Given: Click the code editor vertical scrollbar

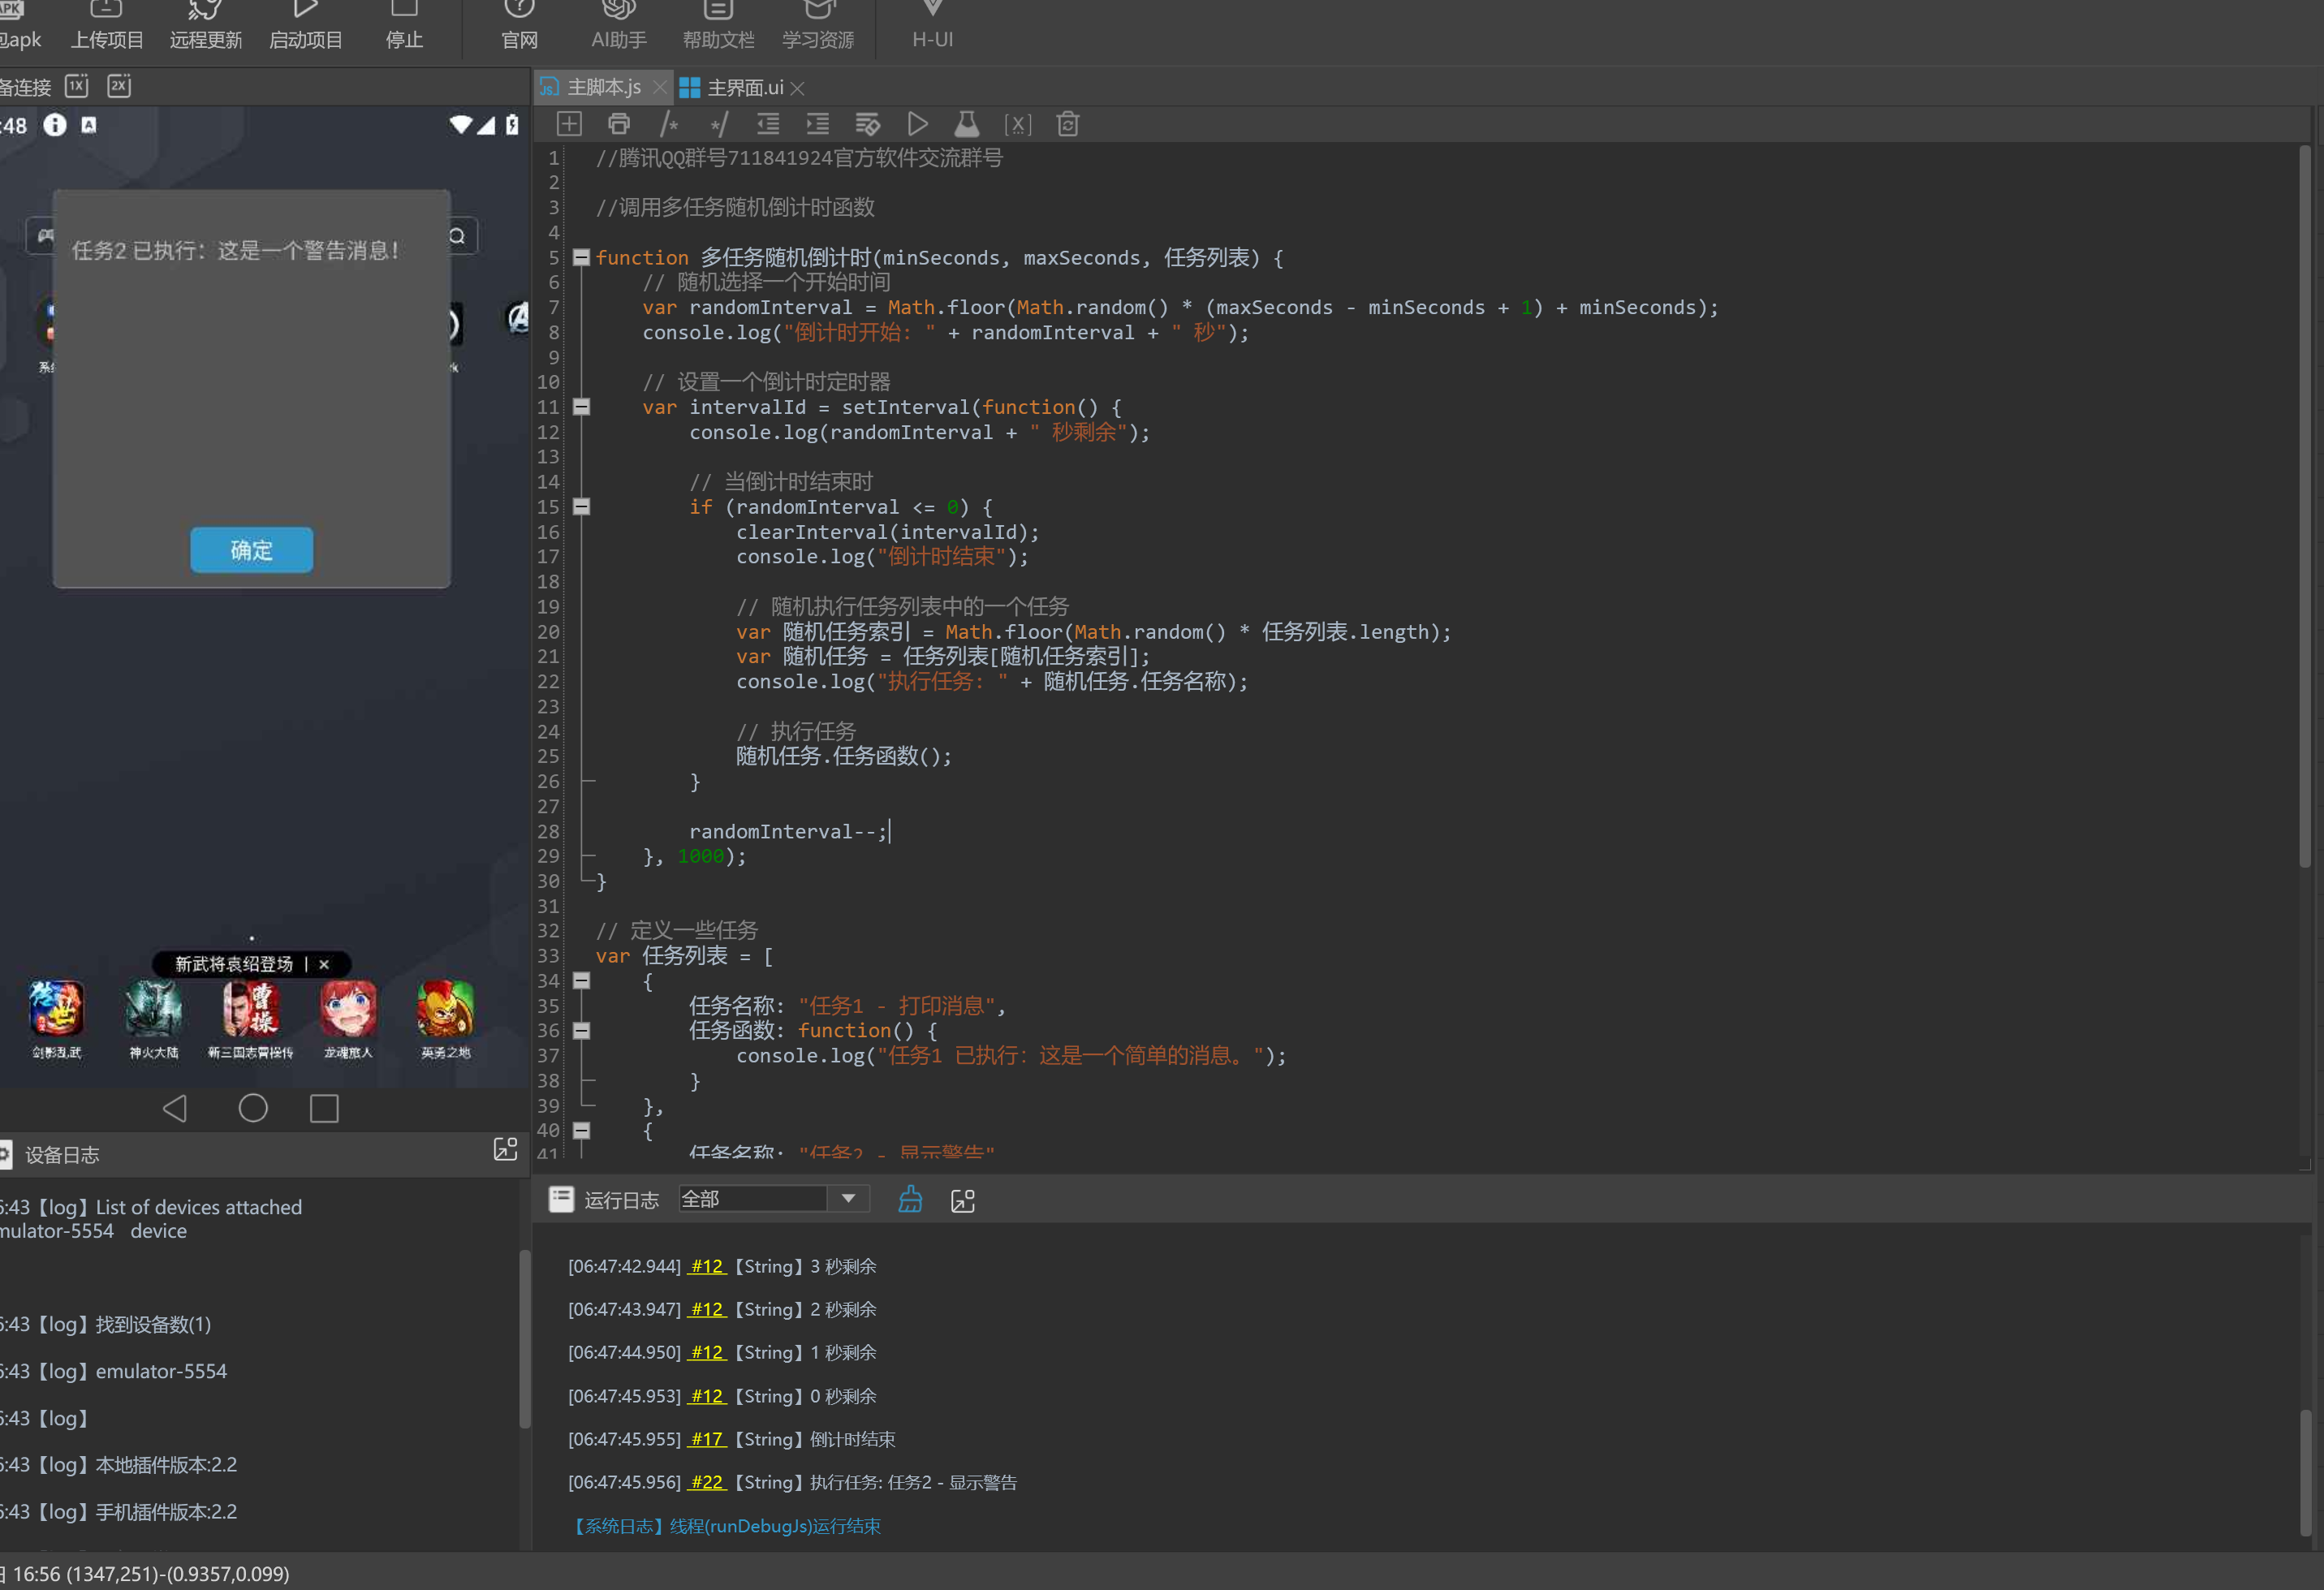Looking at the screenshot, I should [x=2304, y=507].
